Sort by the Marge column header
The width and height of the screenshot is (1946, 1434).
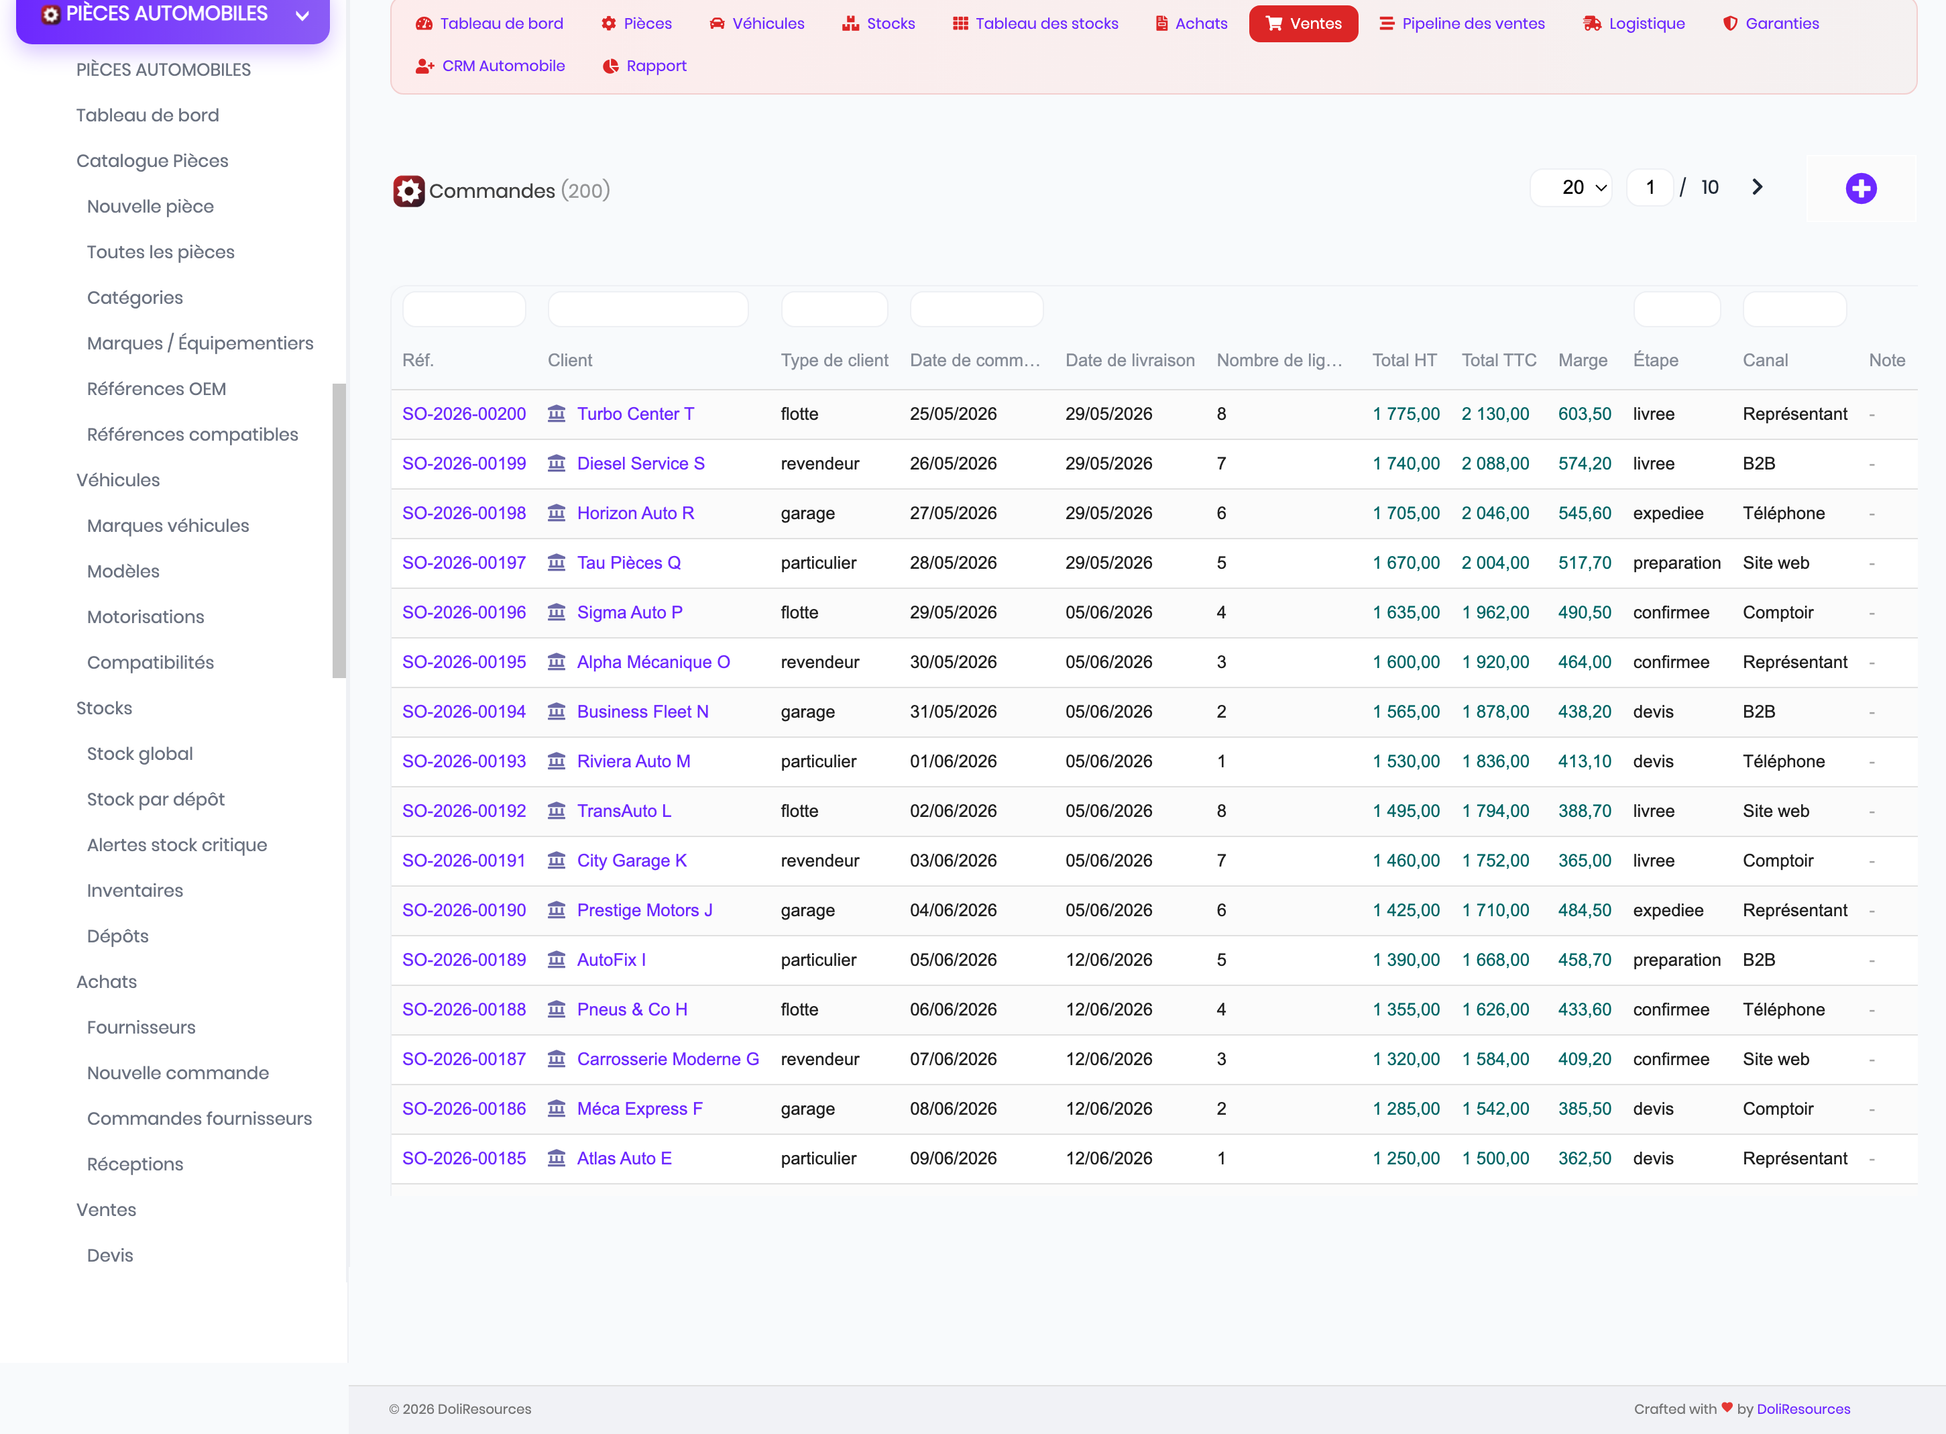(x=1582, y=360)
